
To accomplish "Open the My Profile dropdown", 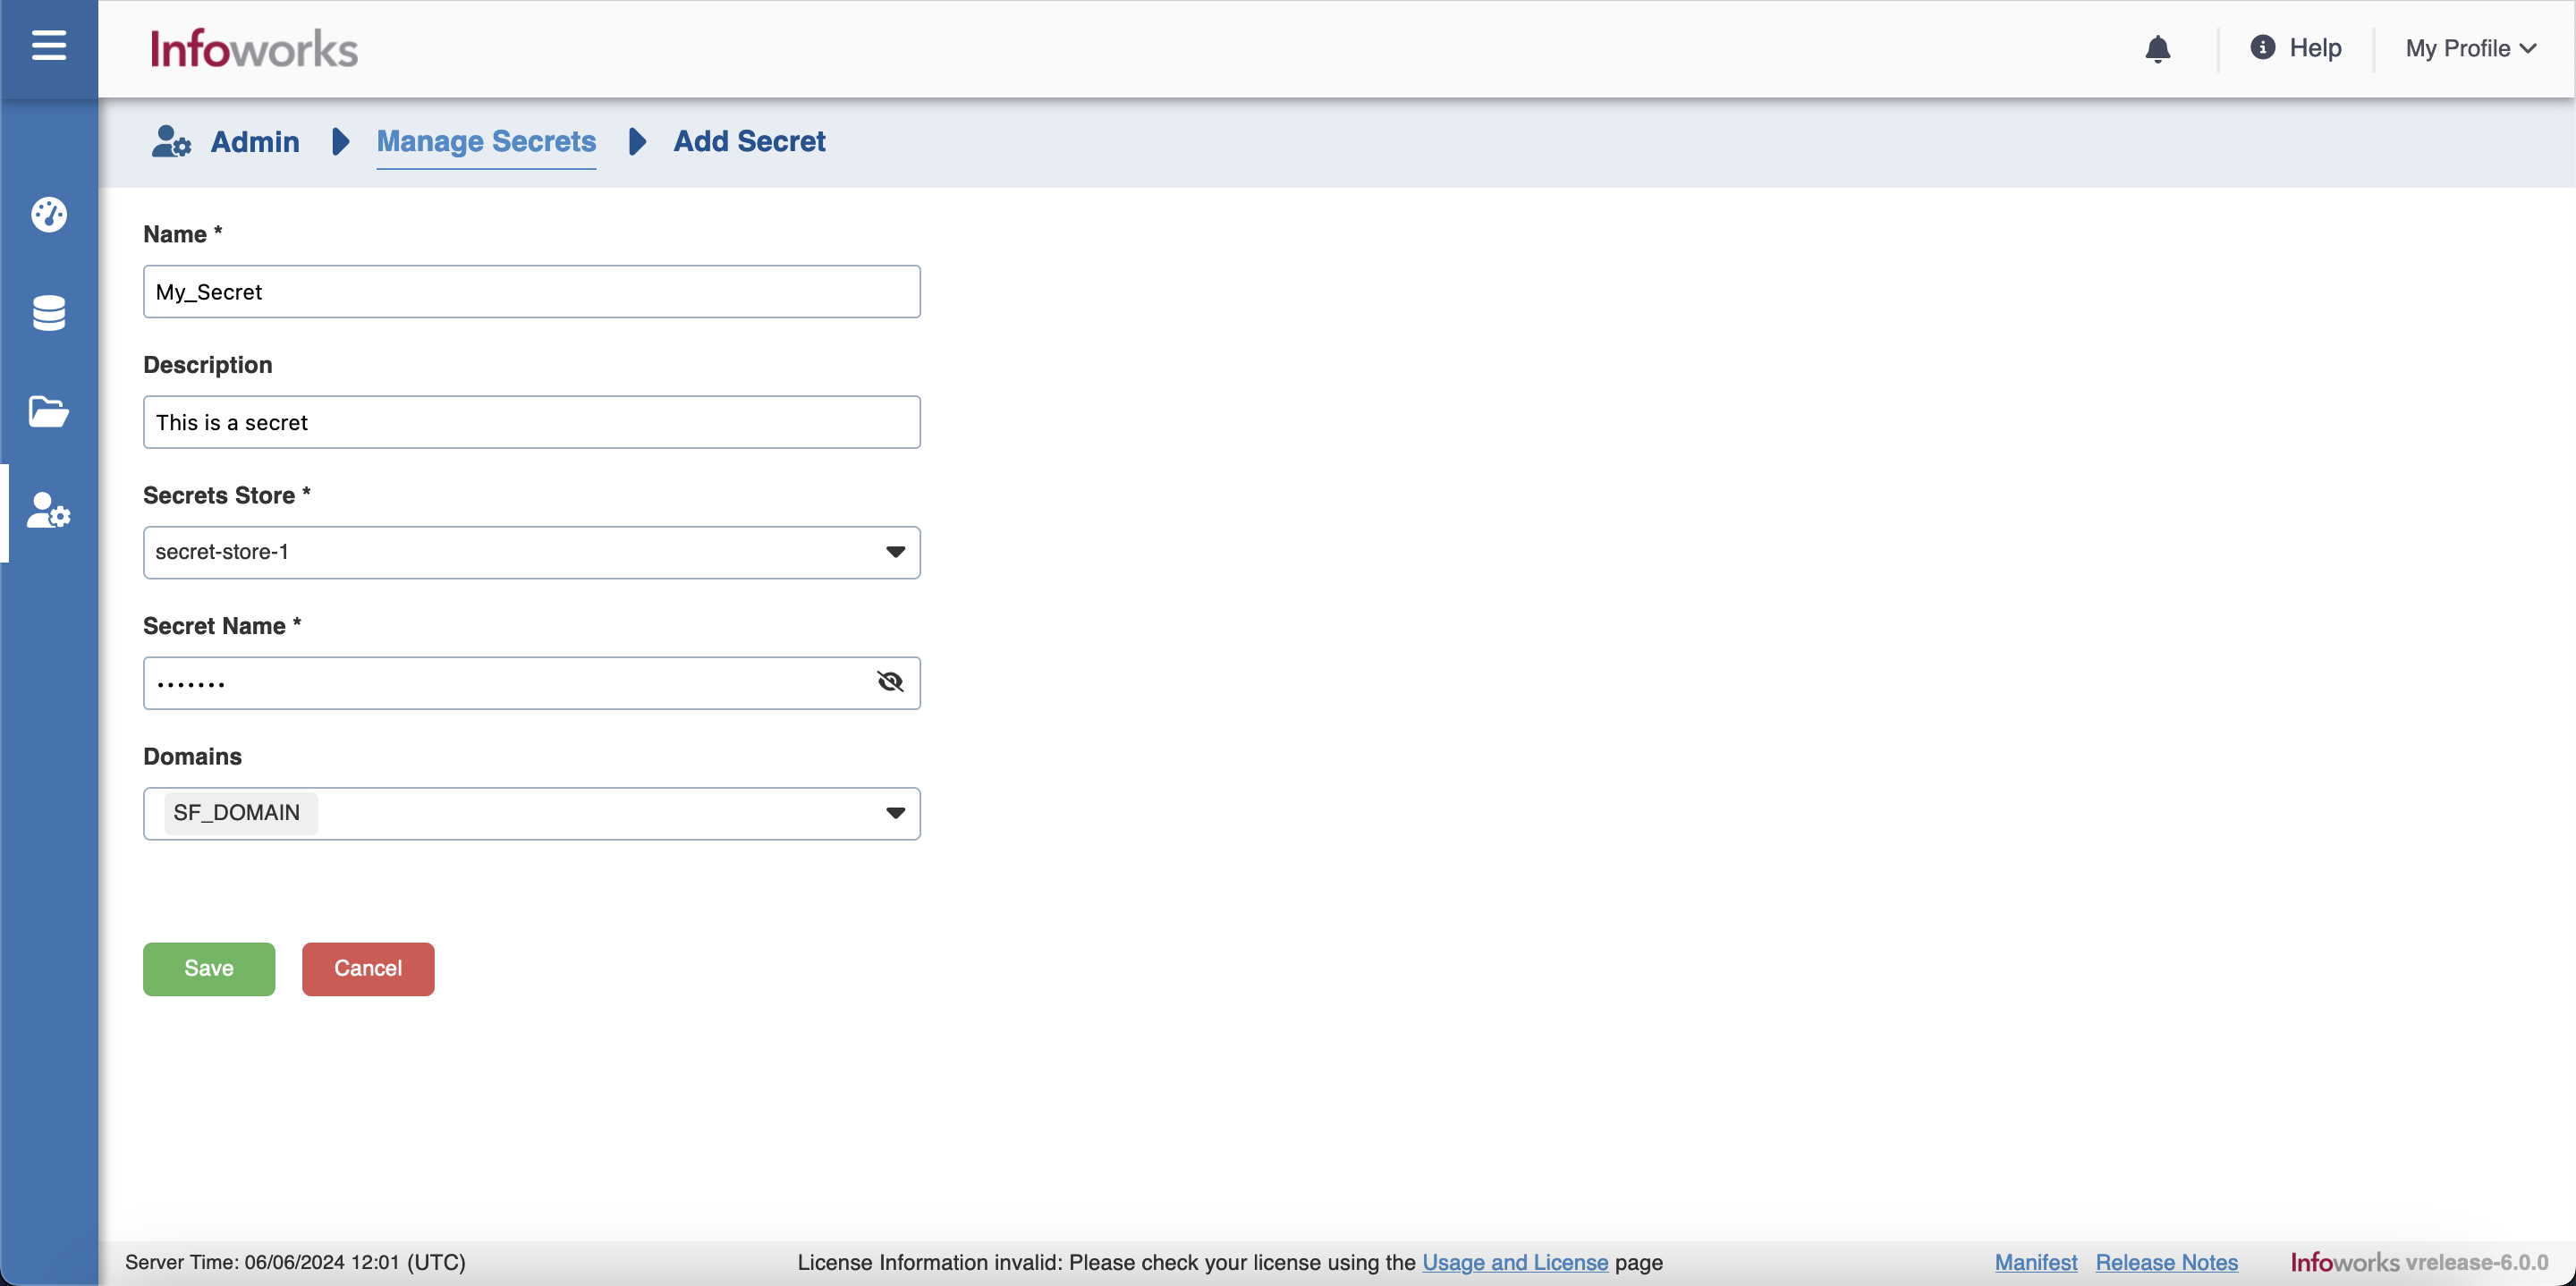I will [2471, 48].
